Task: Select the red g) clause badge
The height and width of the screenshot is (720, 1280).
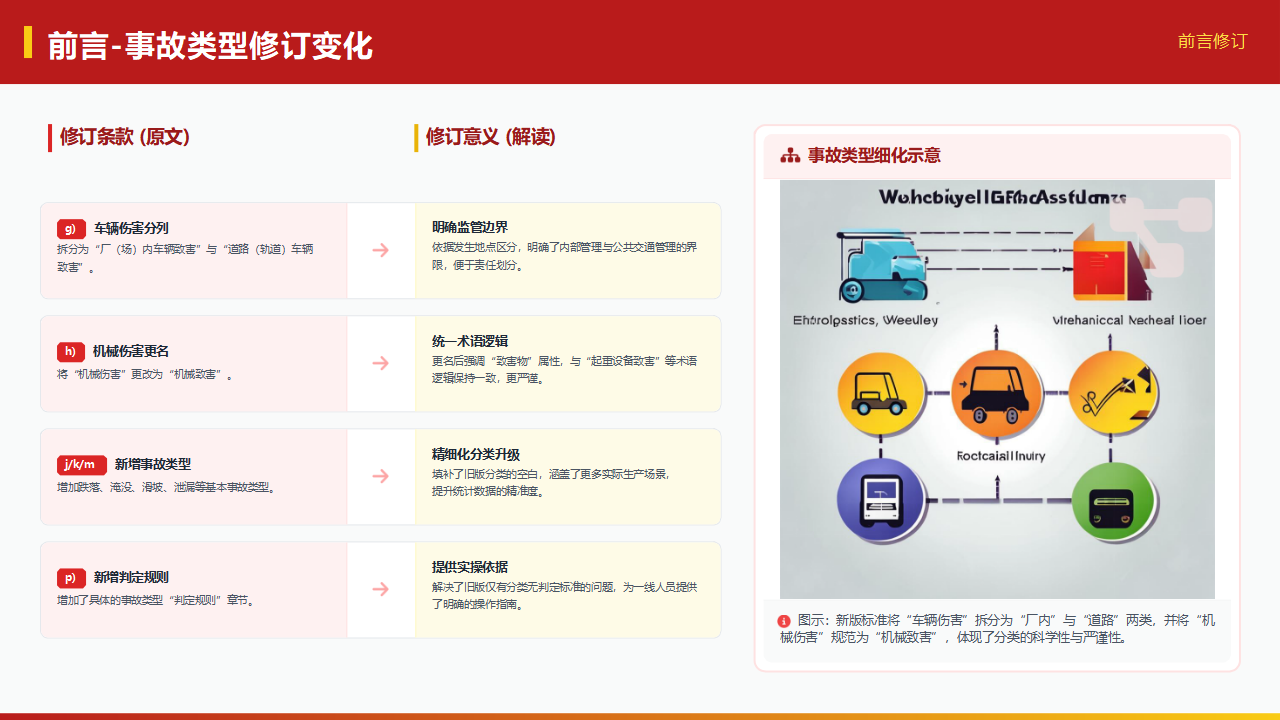Action: tap(71, 228)
